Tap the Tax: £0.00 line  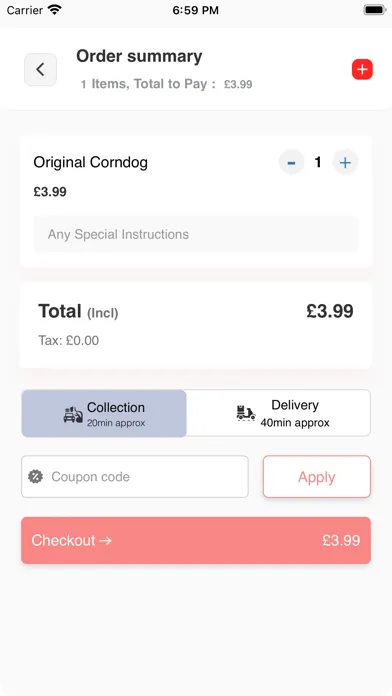[69, 340]
